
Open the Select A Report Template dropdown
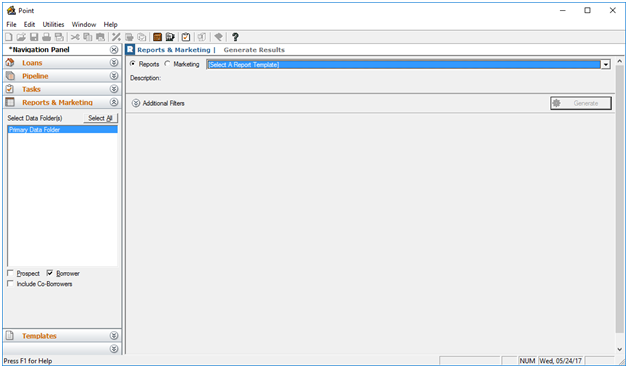(x=606, y=64)
